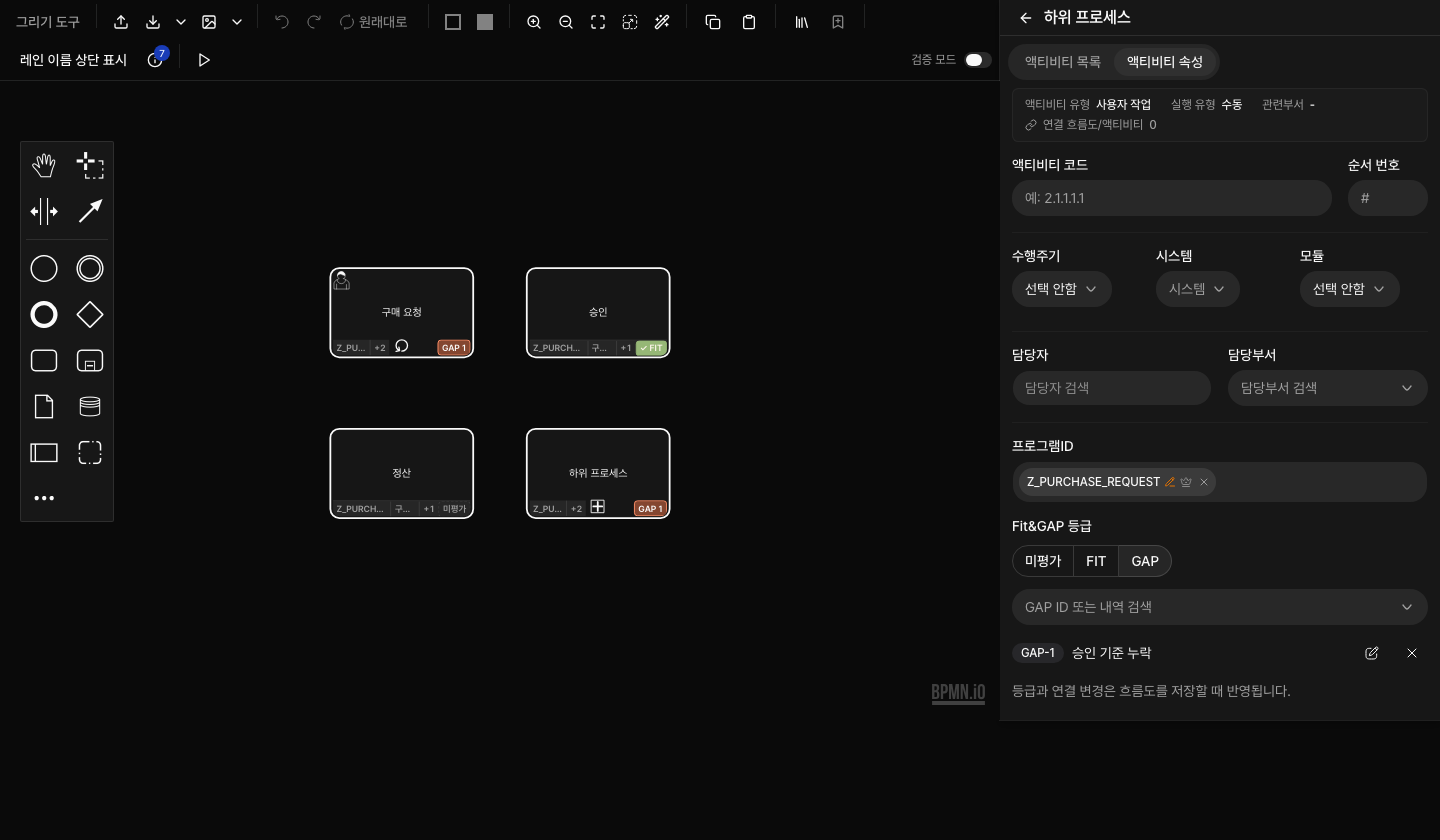Expand the GAP ID search dropdown
Image resolution: width=1440 pixels, height=840 pixels.
[x=1220, y=607]
